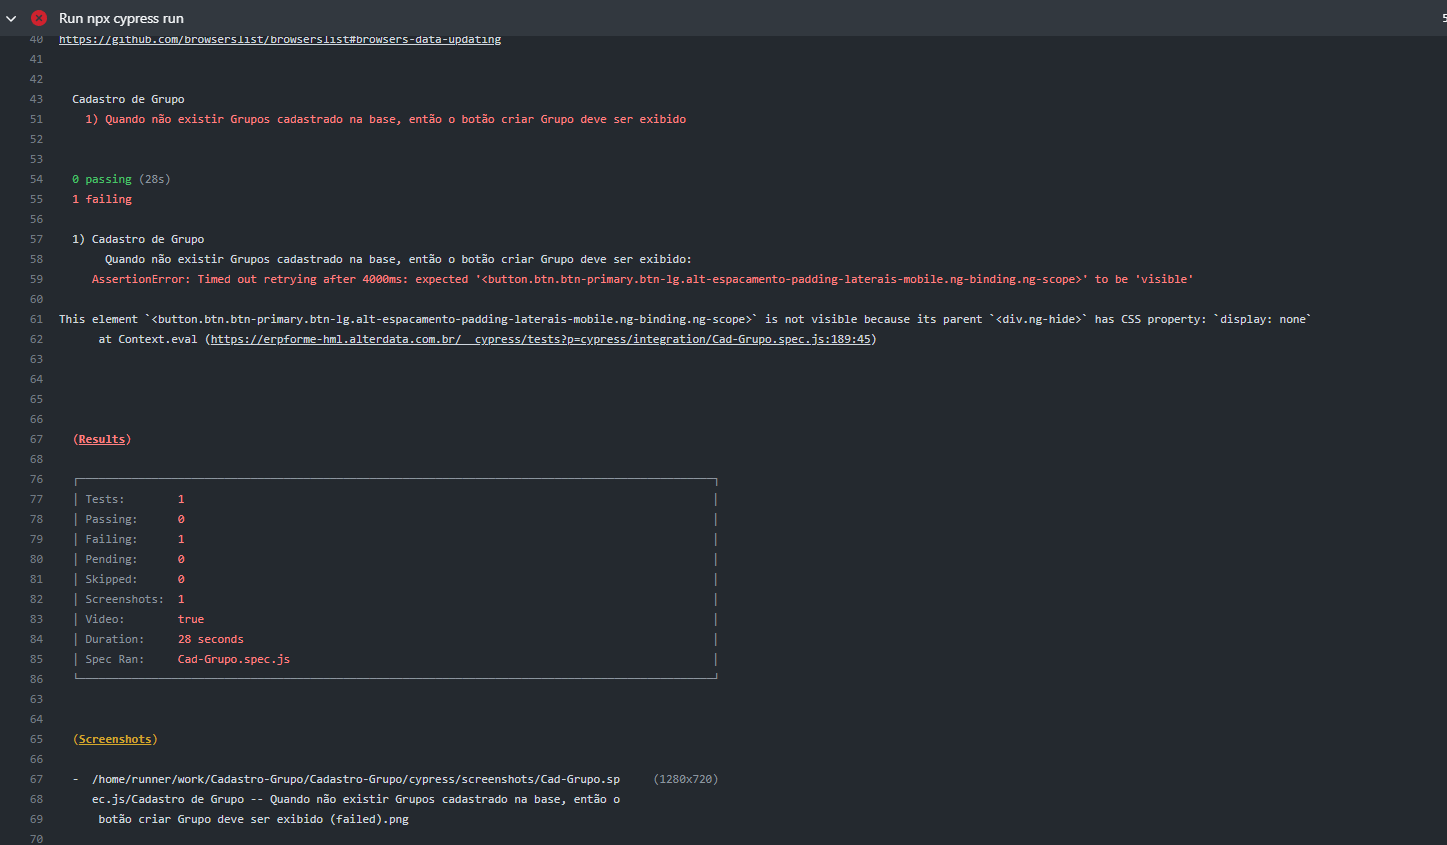Select the 'Cadastro de Grupo' suite title on line 43
The width and height of the screenshot is (1447, 845).
[x=128, y=99]
